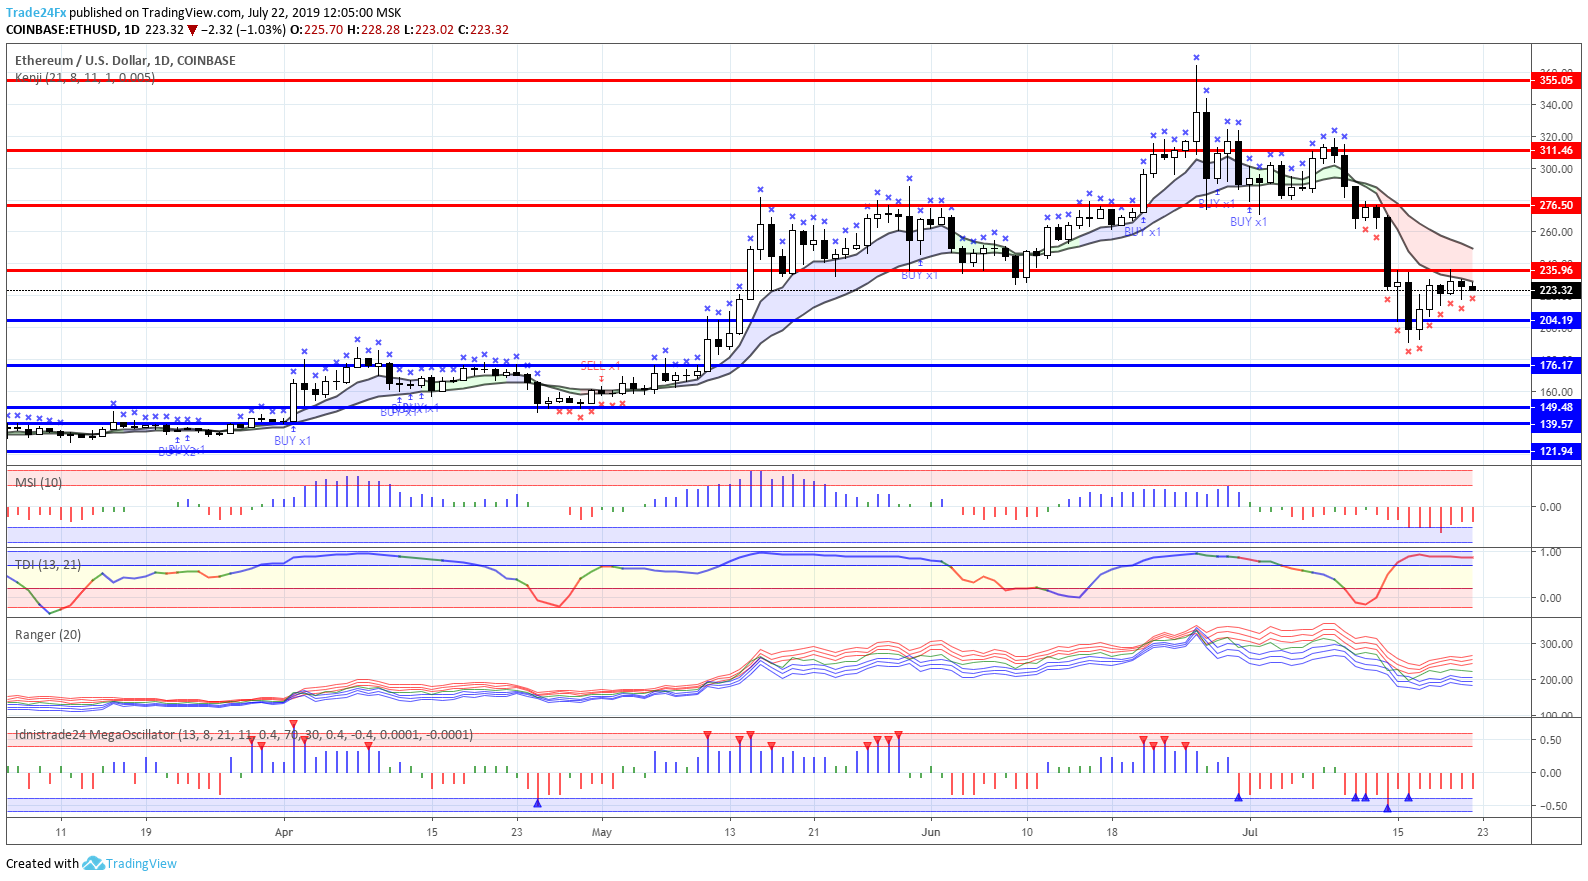This screenshot has width=1588, height=881.
Task: Click the 11 date label on time axis
Action: tap(61, 832)
